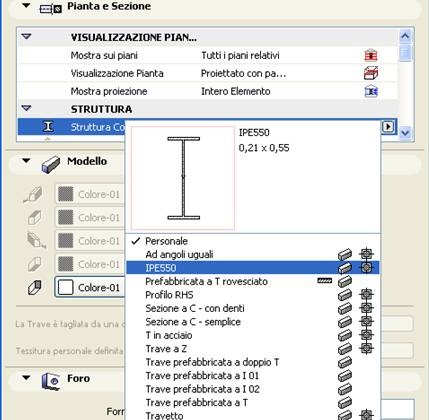Click the Visualizzazione Pianta row icon
Screen dimensions: 429x420
tap(371, 73)
